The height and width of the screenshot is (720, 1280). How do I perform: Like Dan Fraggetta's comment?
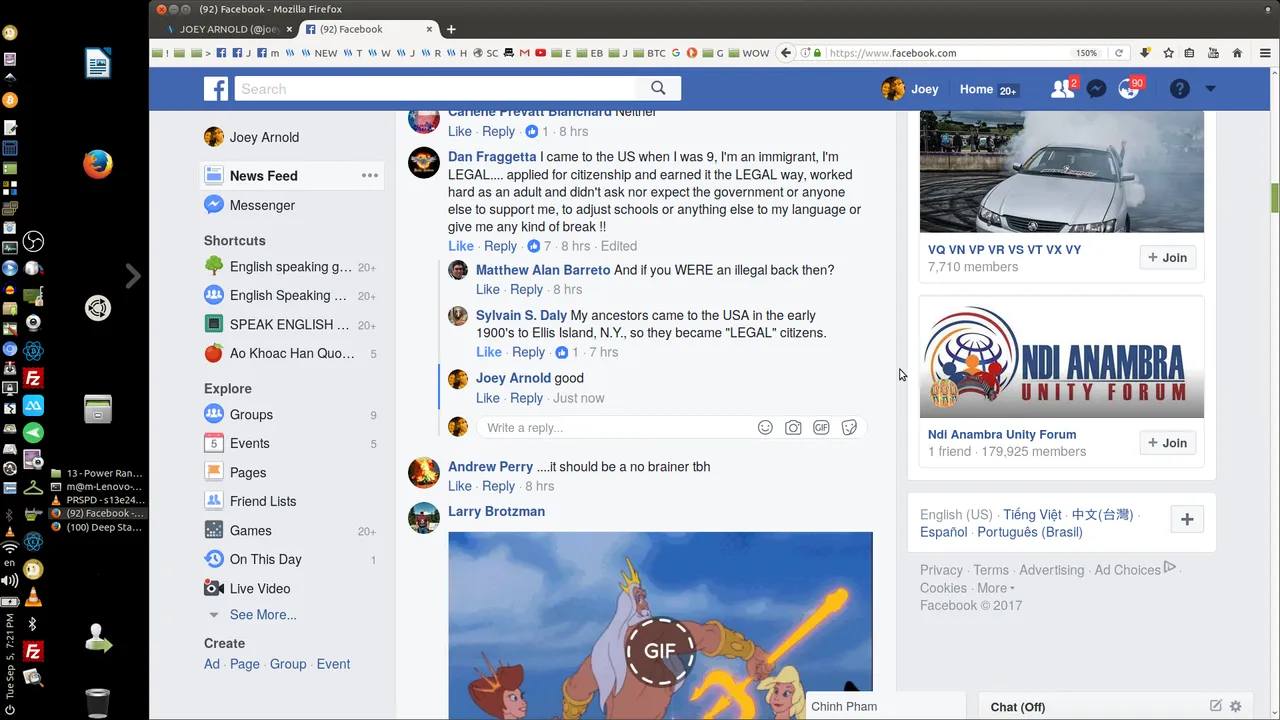pyautogui.click(x=461, y=246)
